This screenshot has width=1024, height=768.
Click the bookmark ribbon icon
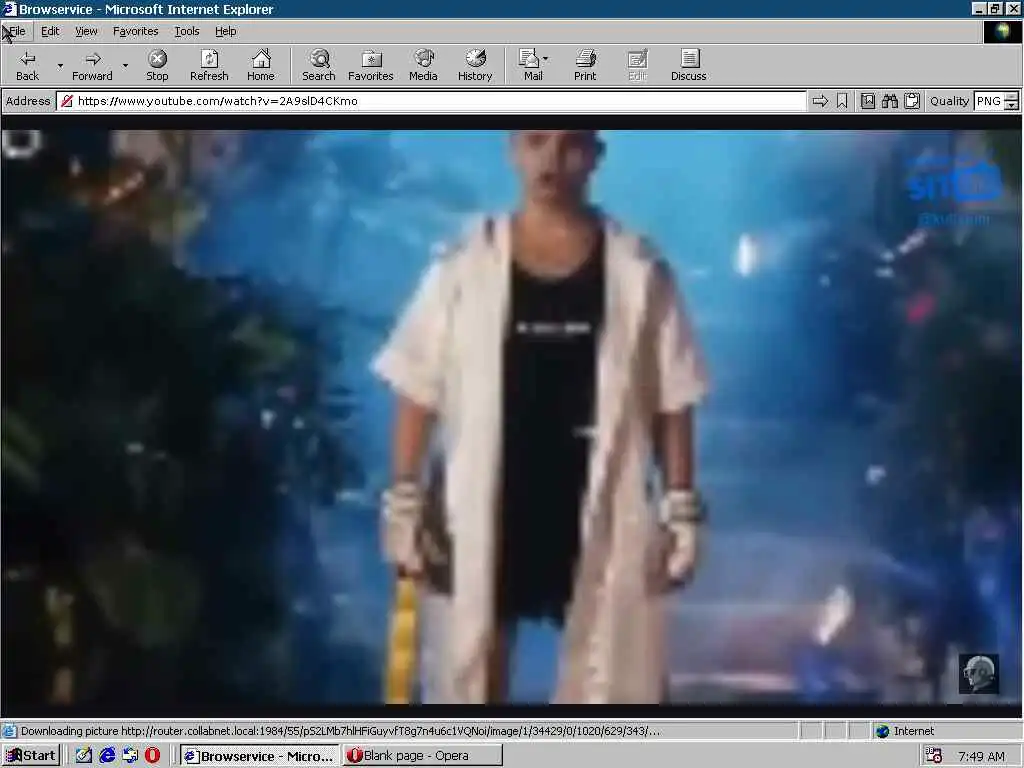coord(842,101)
